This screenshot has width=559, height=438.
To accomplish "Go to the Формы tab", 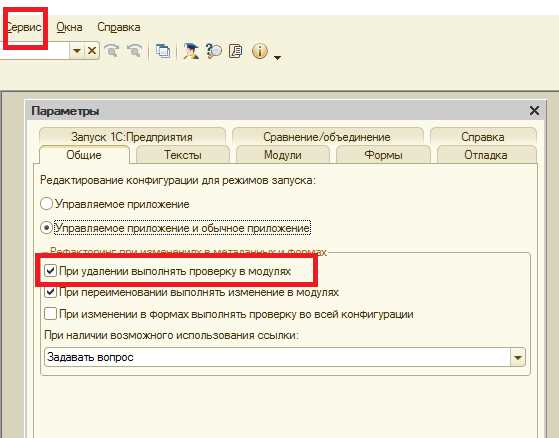I will click(x=384, y=155).
